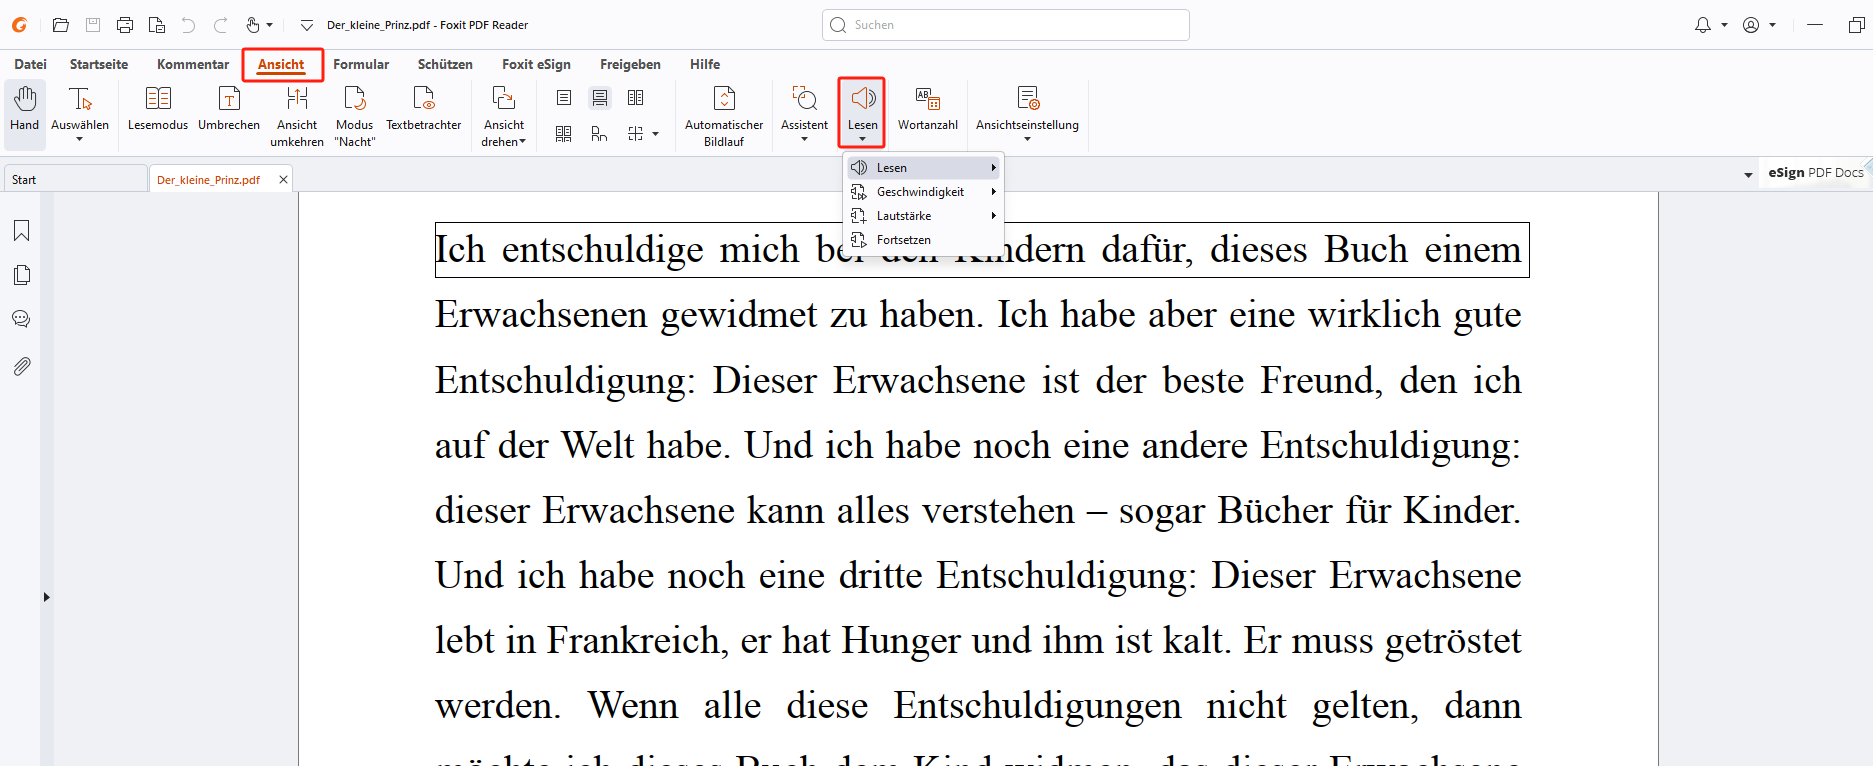Open the Lesen submenu entry

(924, 168)
